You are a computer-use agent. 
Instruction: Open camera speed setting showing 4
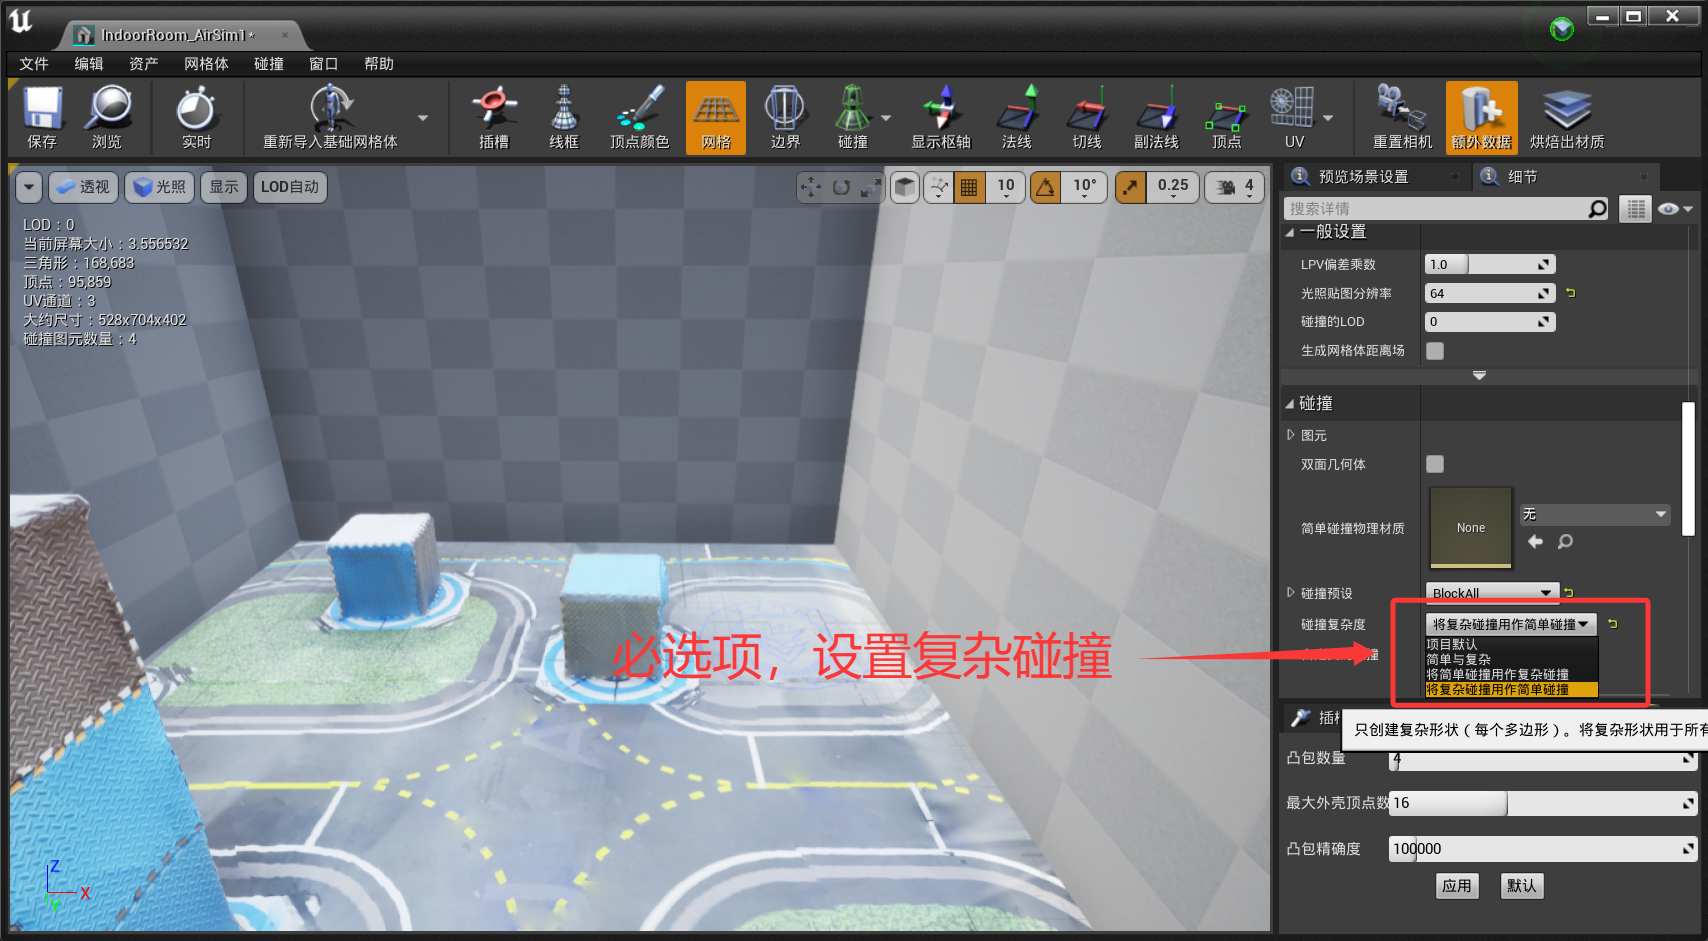pos(1236,187)
